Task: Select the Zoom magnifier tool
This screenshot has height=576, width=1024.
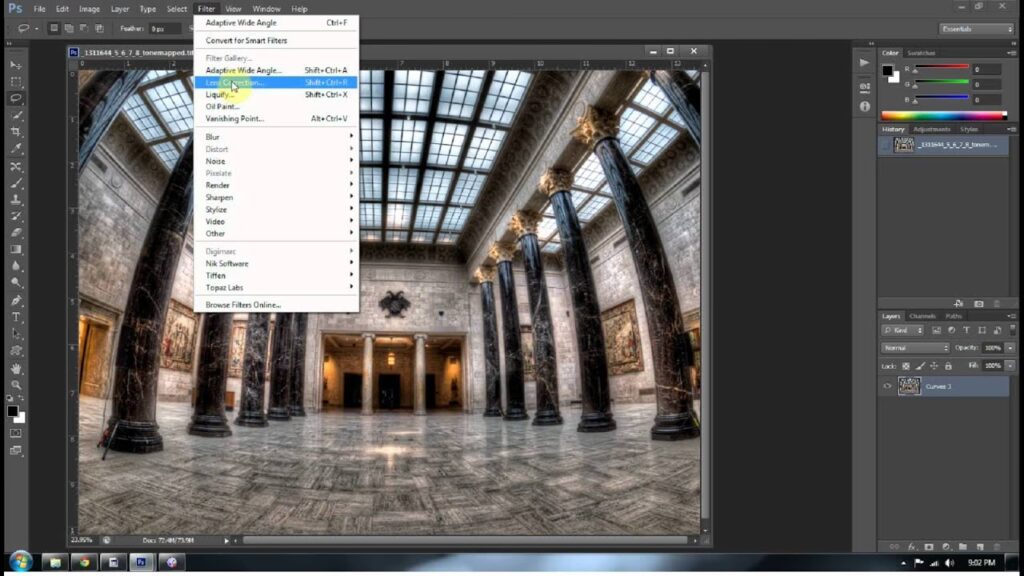Action: tap(16, 384)
